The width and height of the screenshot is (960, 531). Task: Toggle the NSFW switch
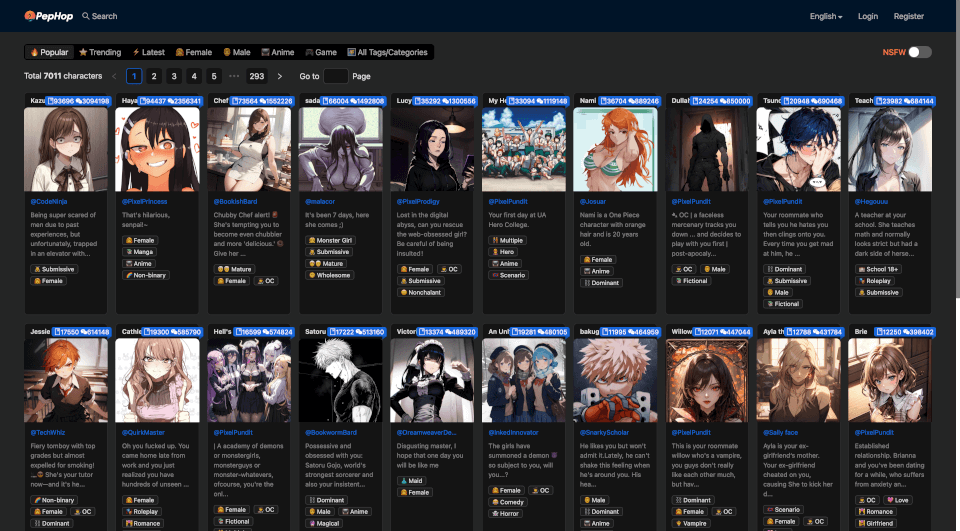920,52
